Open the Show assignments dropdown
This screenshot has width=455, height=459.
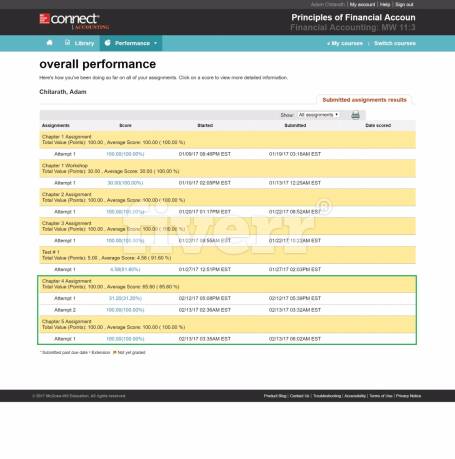(x=318, y=115)
